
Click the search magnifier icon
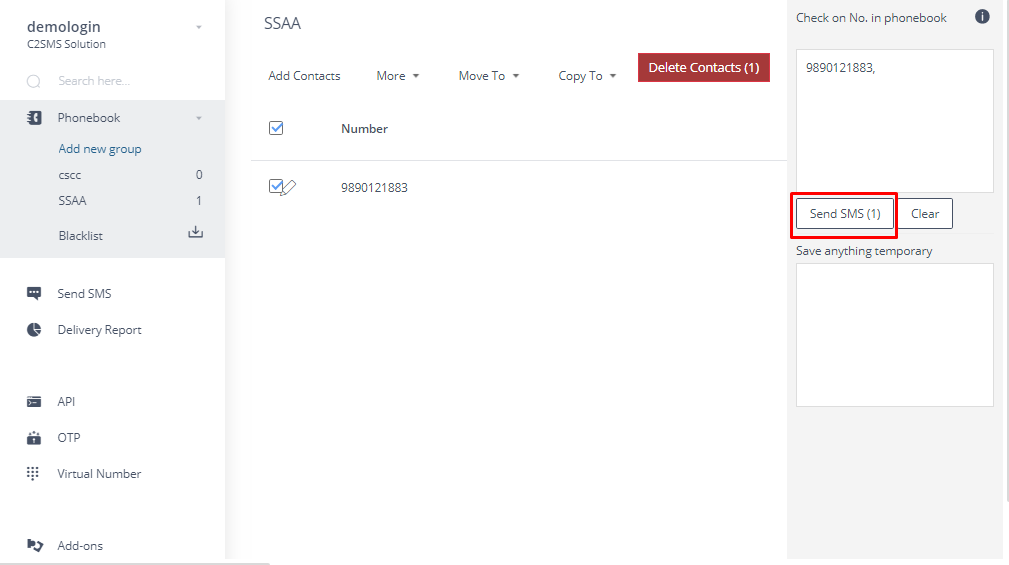(x=33, y=81)
